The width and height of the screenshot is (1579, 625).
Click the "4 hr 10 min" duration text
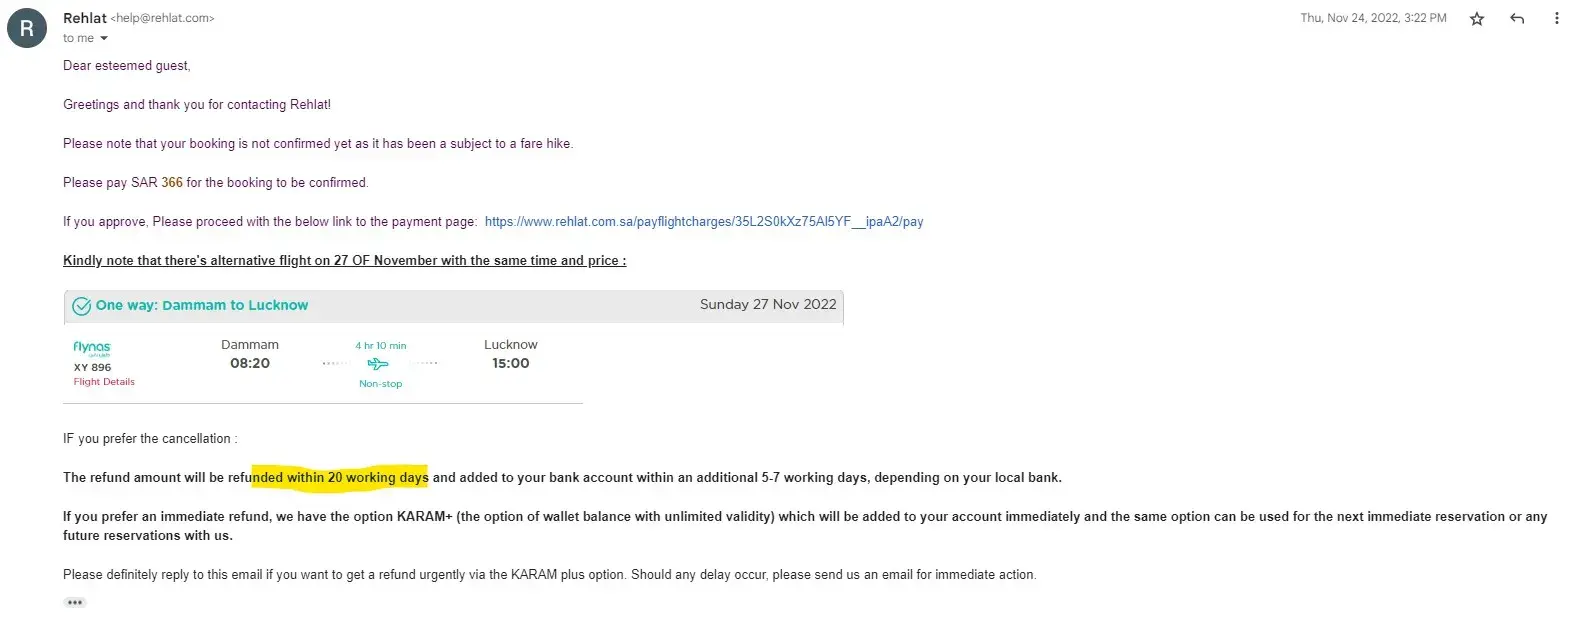coord(380,346)
